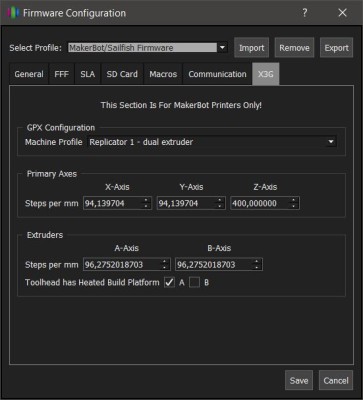
Task: Check Heated Build Platform toolhead B
Action: tap(195, 283)
